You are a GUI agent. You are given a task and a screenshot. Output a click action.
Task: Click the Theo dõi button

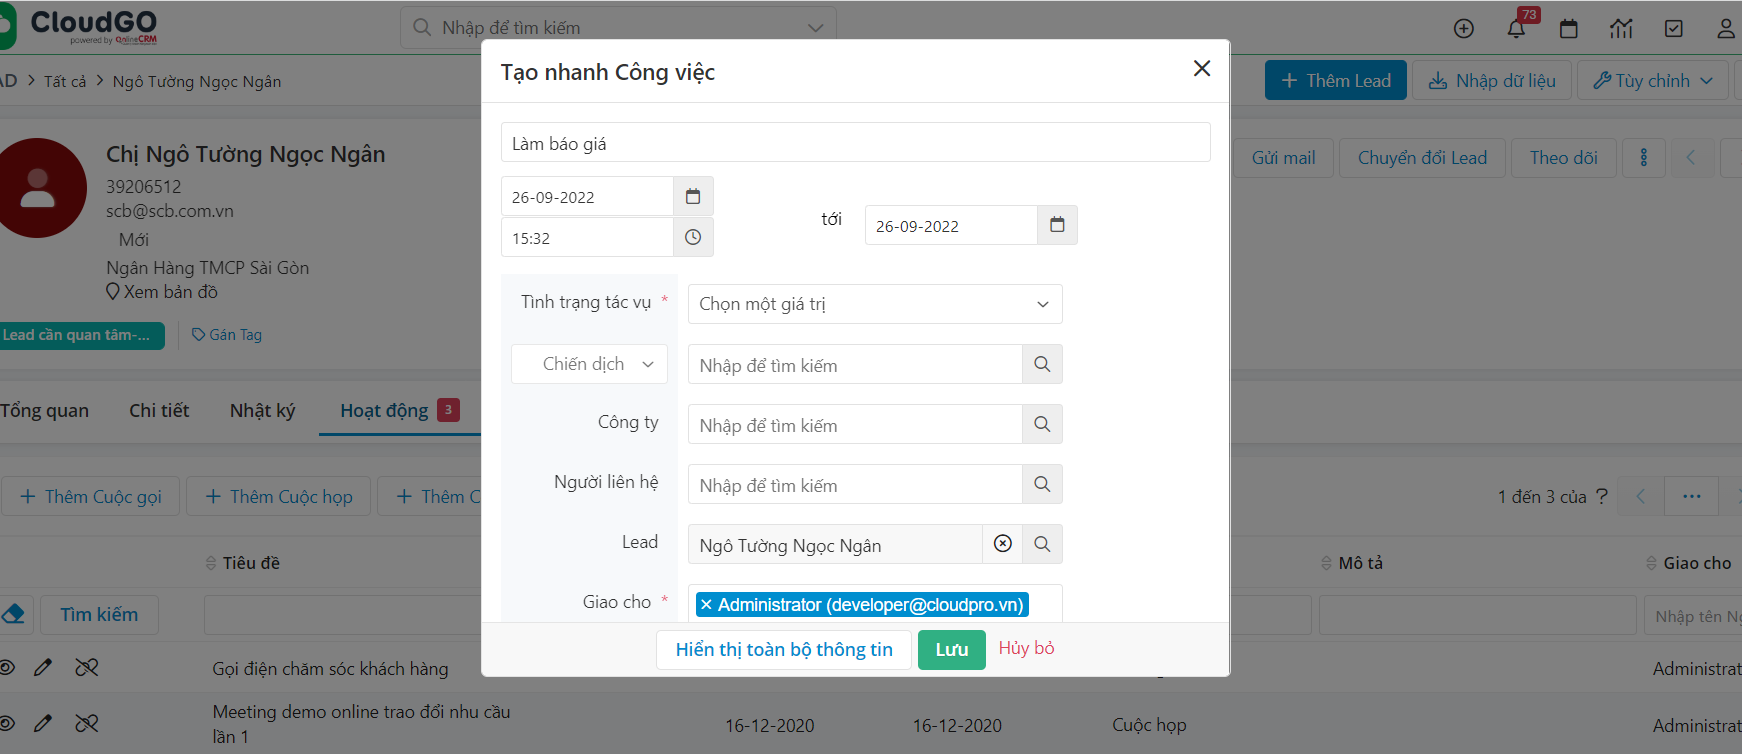[x=1564, y=158]
